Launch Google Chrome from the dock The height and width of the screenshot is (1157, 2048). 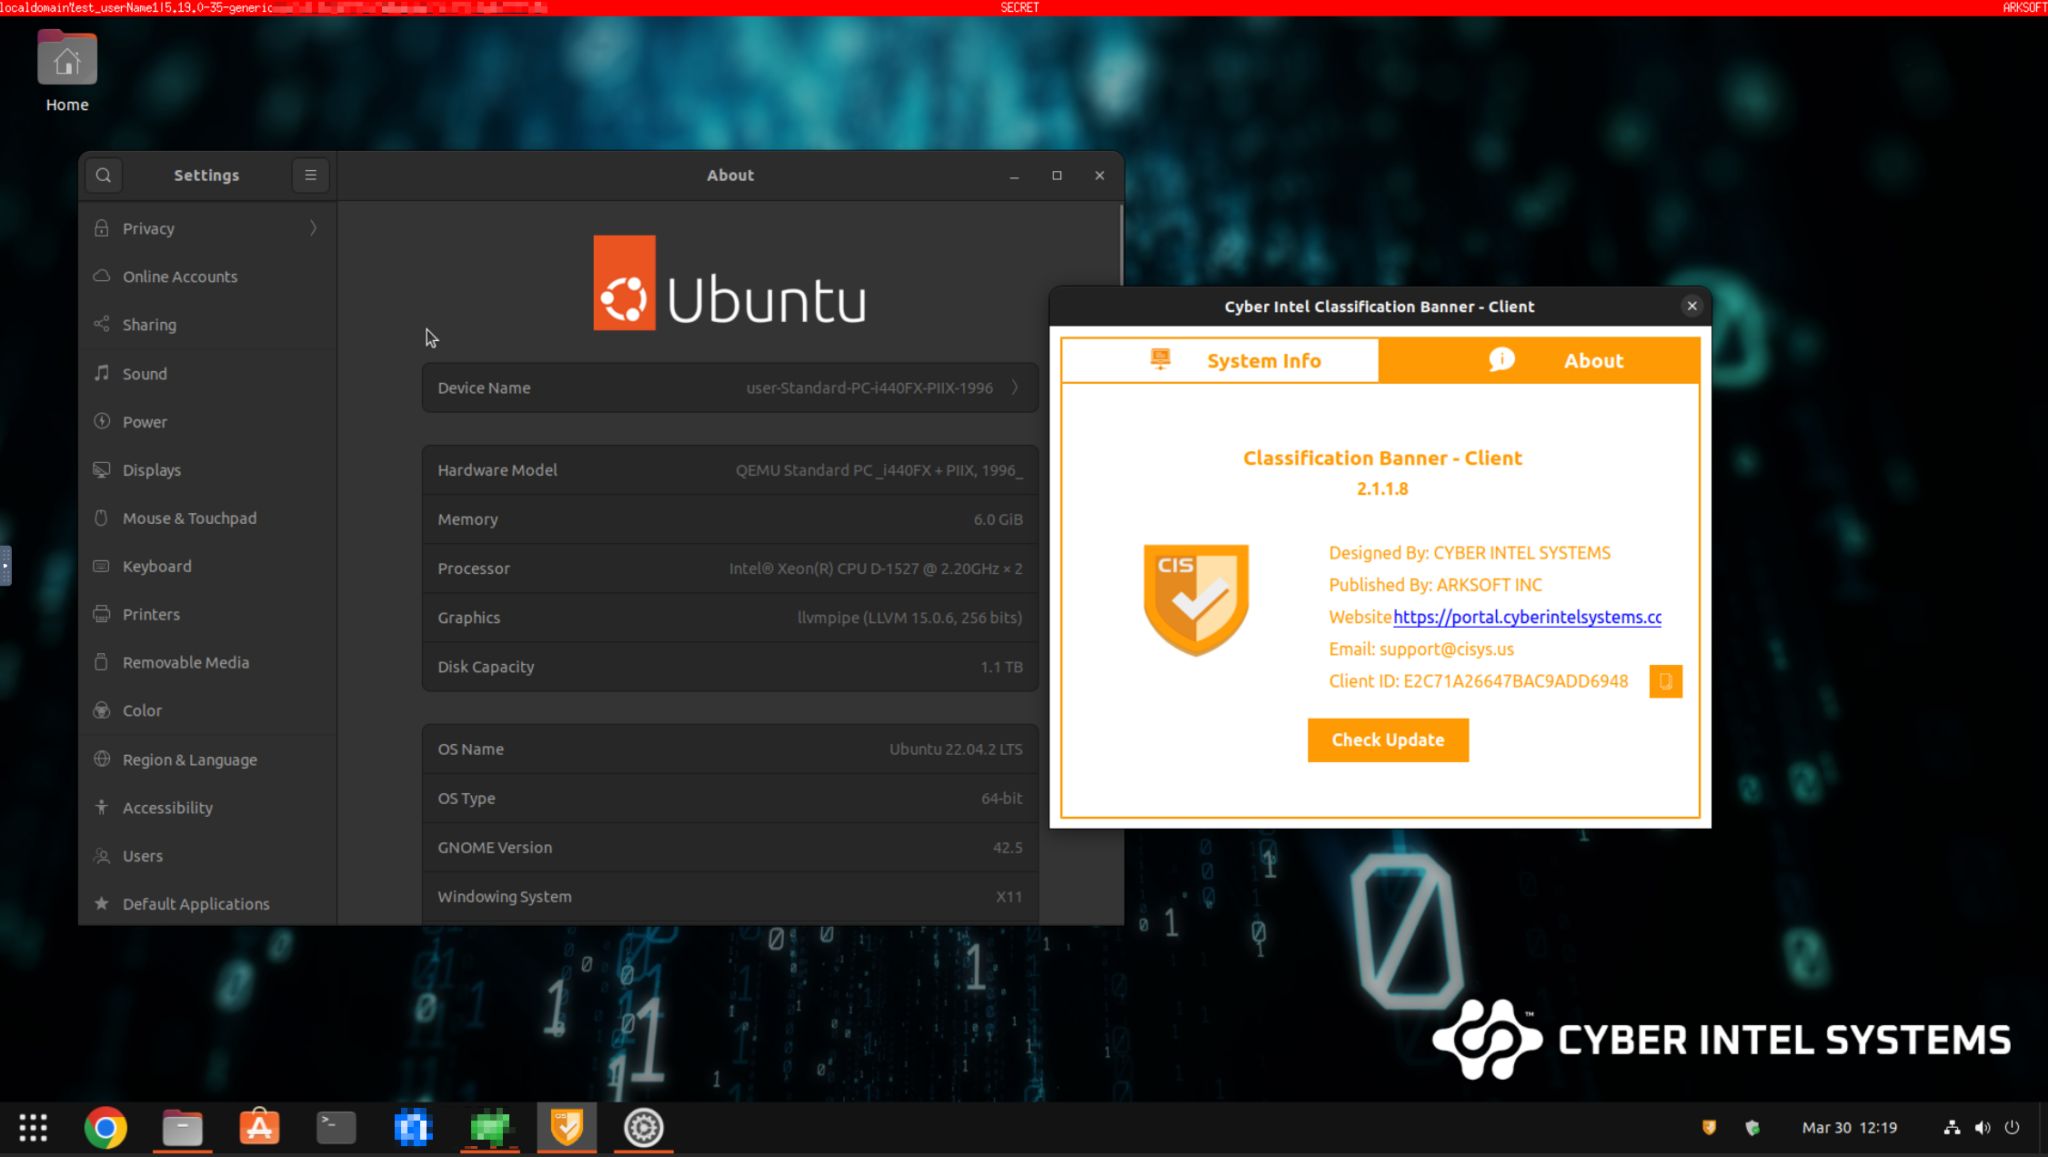(x=105, y=1128)
